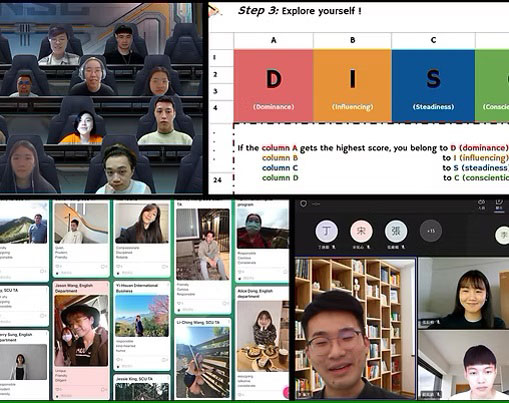Like the Jason Wang post heart icon

point(57,389)
